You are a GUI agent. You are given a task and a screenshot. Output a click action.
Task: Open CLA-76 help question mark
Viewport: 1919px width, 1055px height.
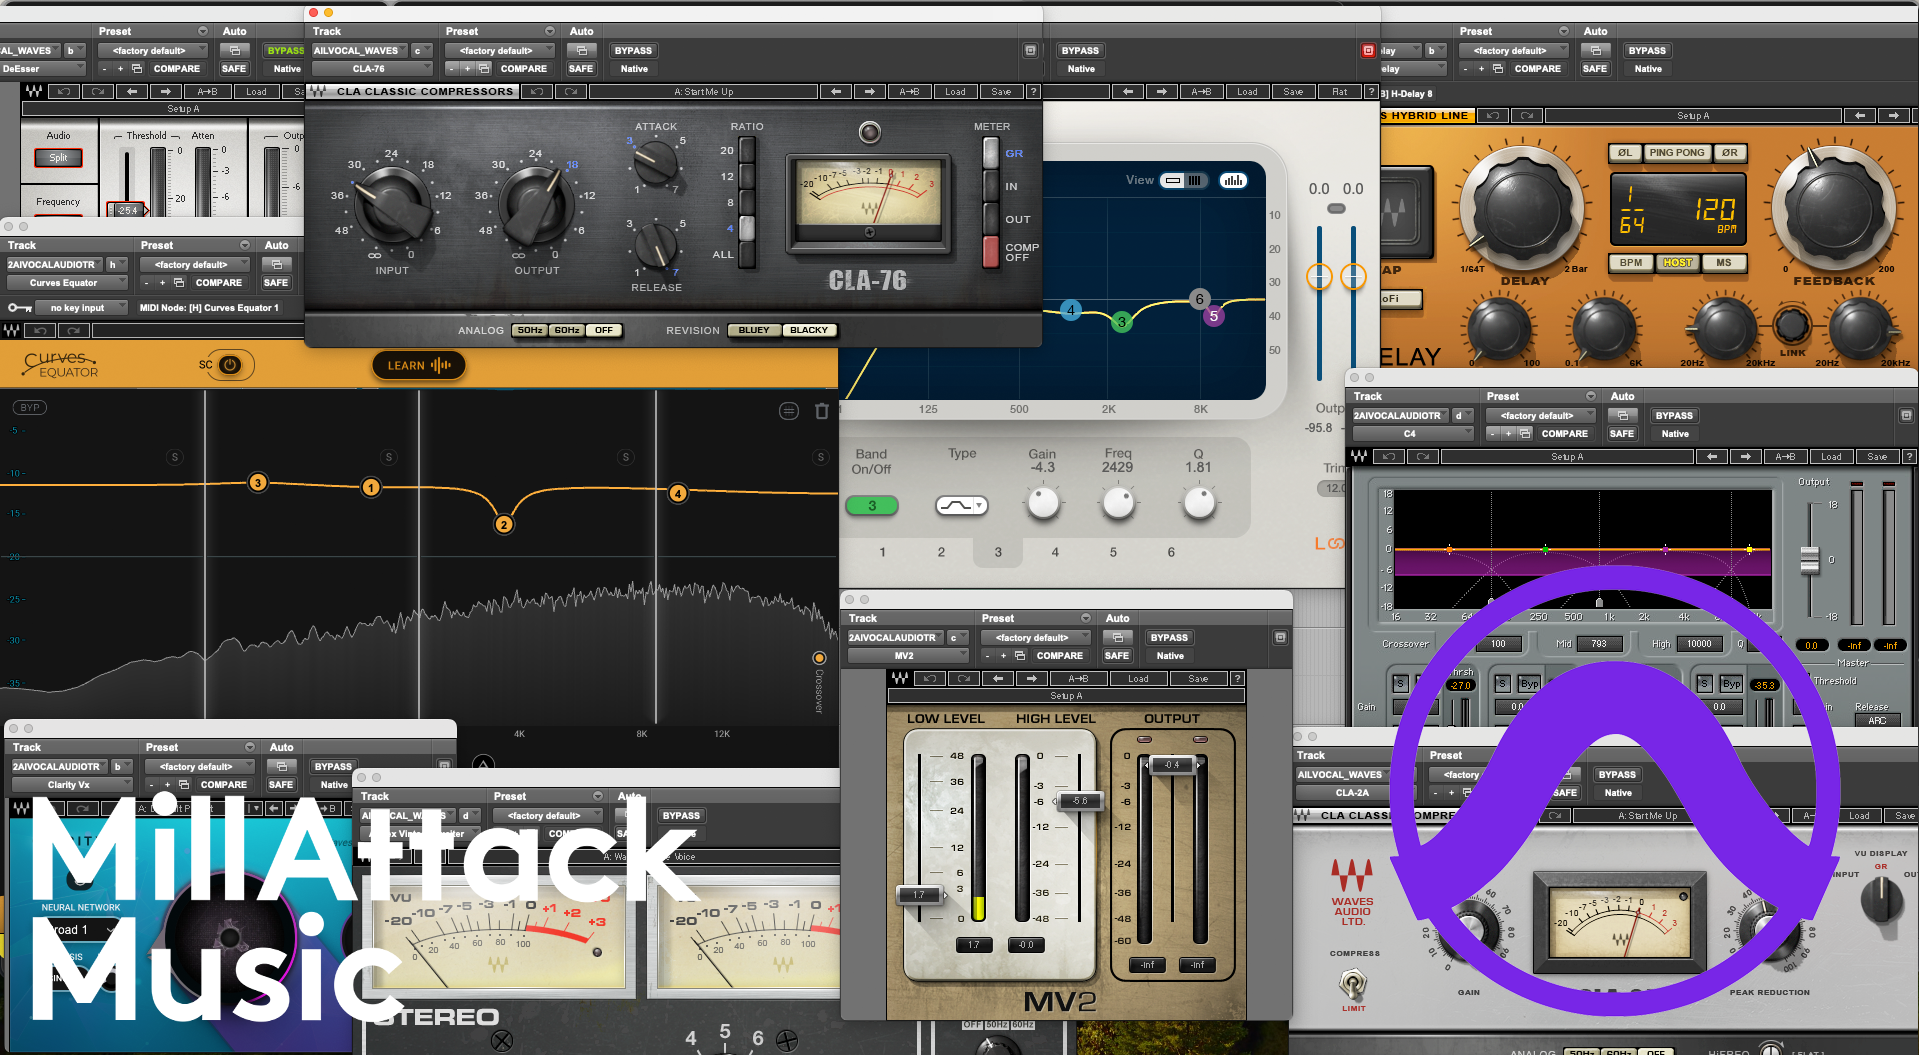tap(1033, 92)
